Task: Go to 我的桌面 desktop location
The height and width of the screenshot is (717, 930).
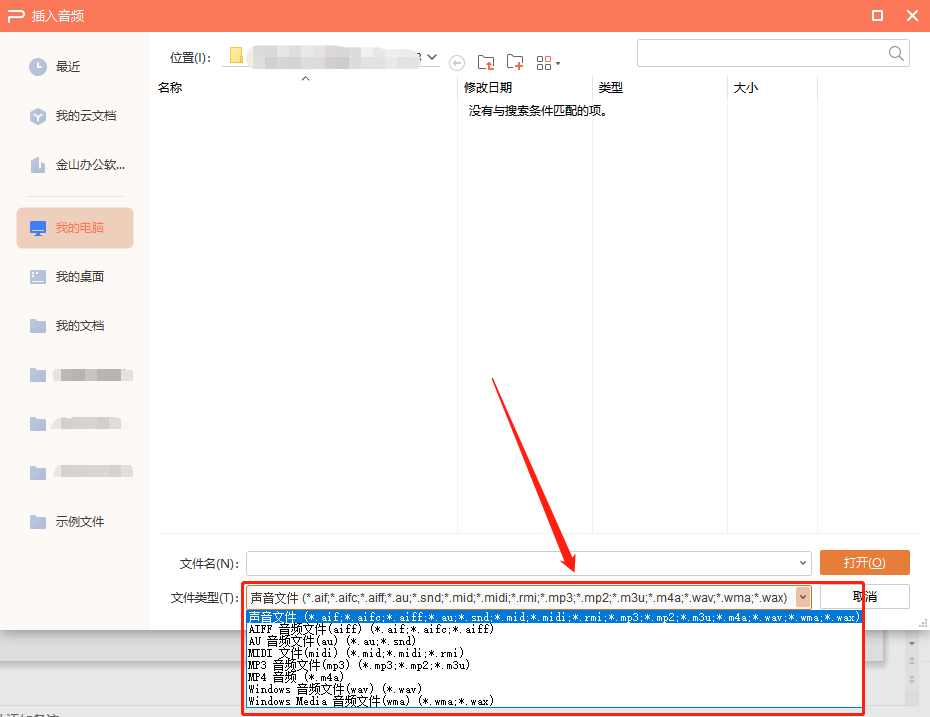Action: 79,277
